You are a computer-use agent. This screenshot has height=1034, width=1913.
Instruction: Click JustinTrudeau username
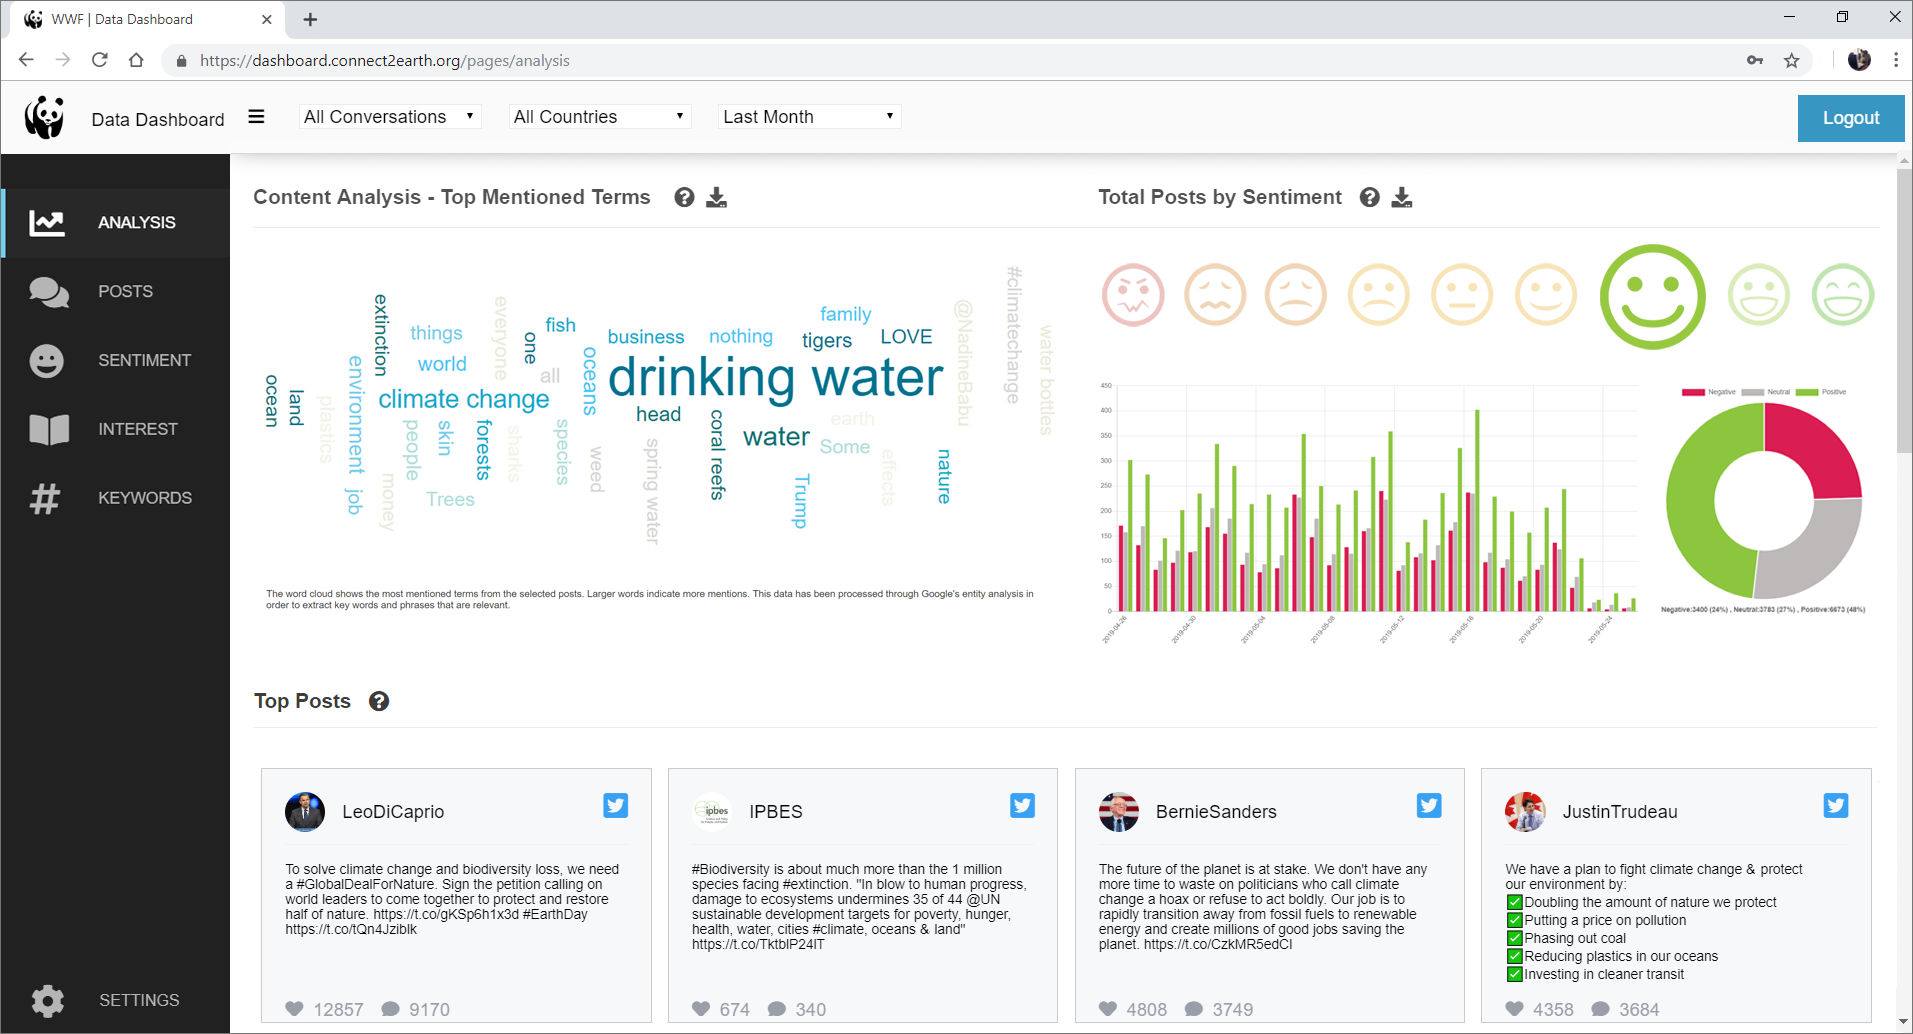1620,812
